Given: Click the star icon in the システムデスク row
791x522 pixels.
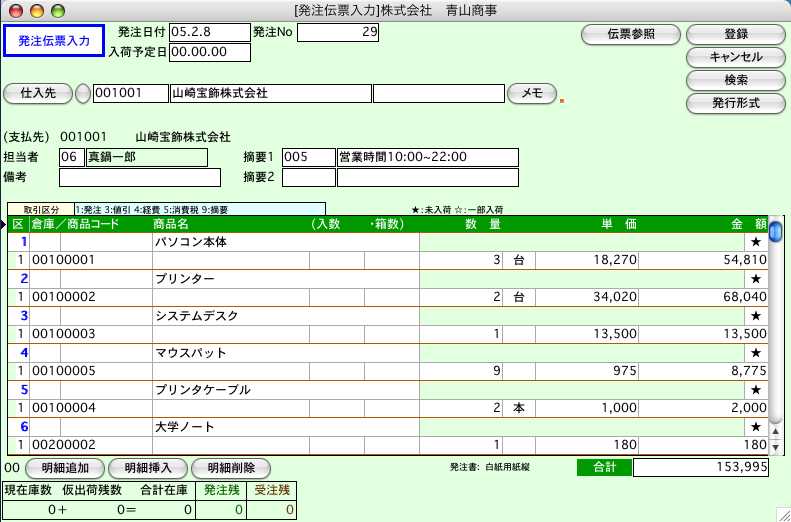Looking at the screenshot, I should pos(756,316).
